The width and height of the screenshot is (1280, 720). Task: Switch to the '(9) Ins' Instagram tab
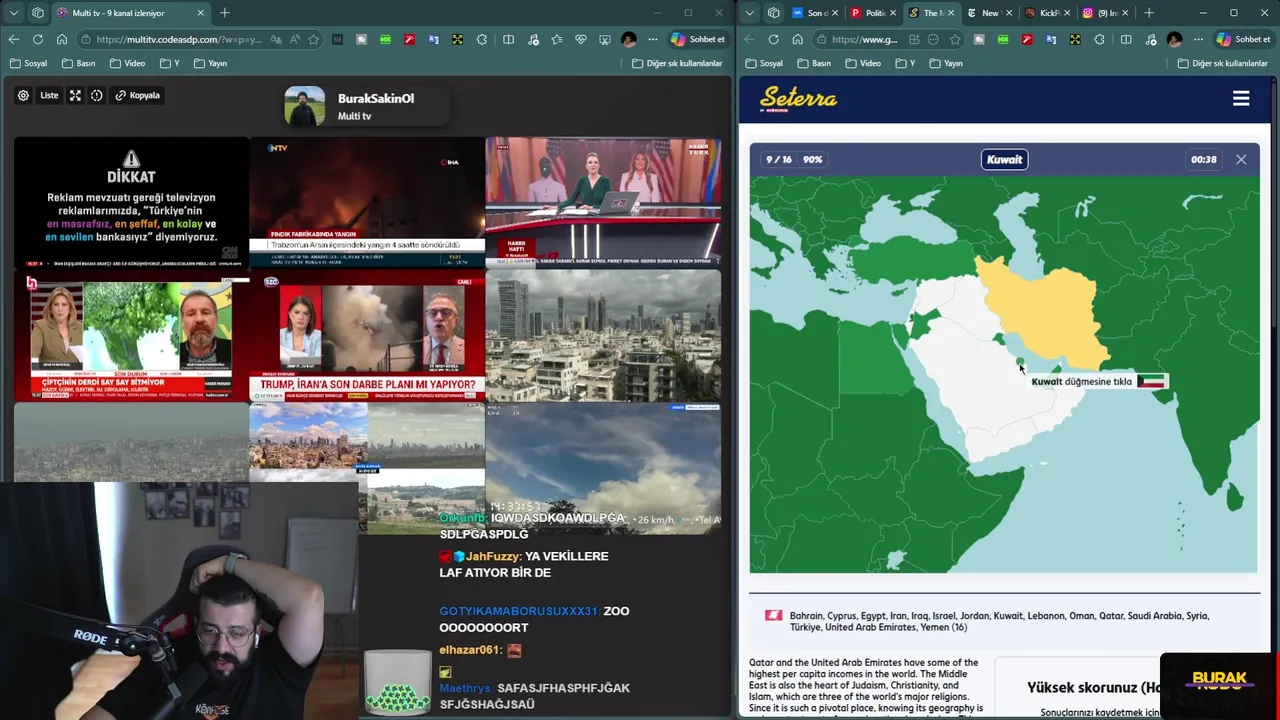(x=1106, y=13)
